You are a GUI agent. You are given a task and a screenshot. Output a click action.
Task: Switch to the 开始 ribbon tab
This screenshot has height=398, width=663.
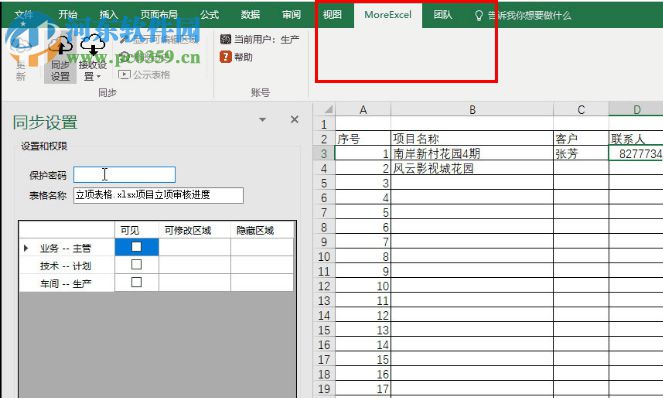68,15
